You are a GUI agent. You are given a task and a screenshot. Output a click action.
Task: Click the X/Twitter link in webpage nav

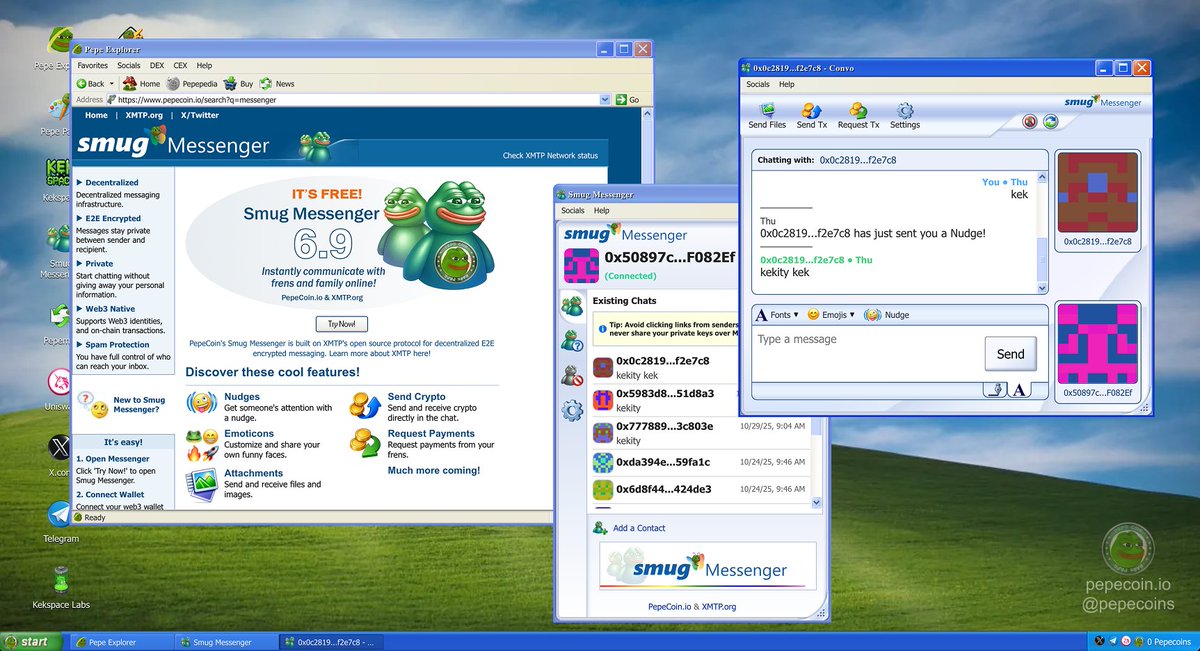[x=199, y=115]
